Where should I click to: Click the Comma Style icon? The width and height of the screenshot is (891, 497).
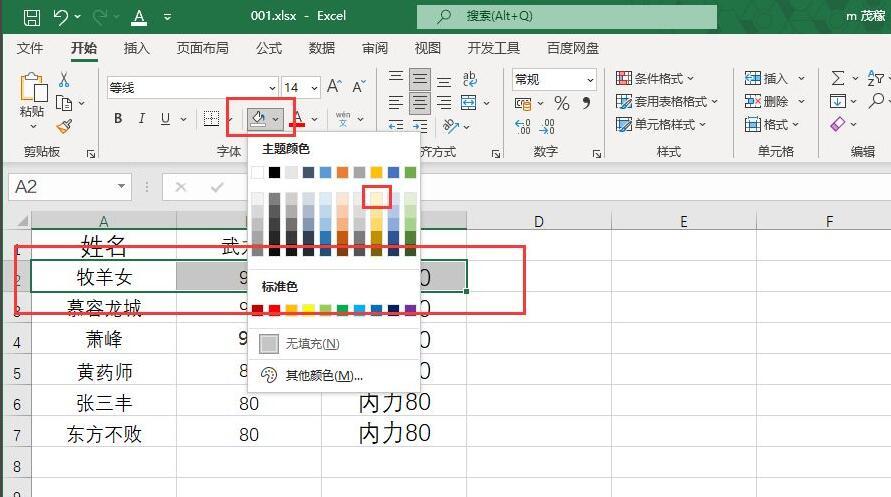[586, 103]
